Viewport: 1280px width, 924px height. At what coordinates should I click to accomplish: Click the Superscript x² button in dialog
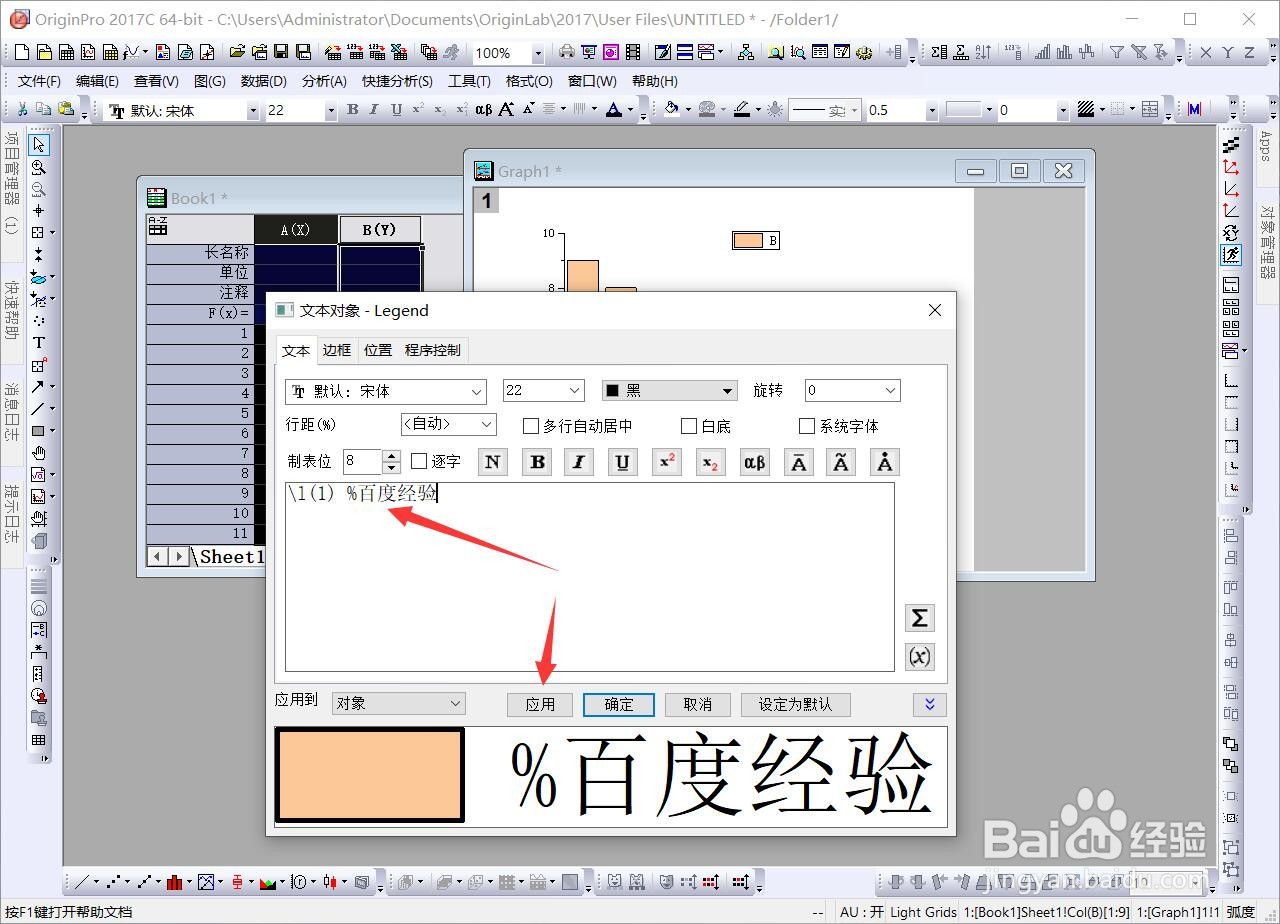[x=667, y=462]
